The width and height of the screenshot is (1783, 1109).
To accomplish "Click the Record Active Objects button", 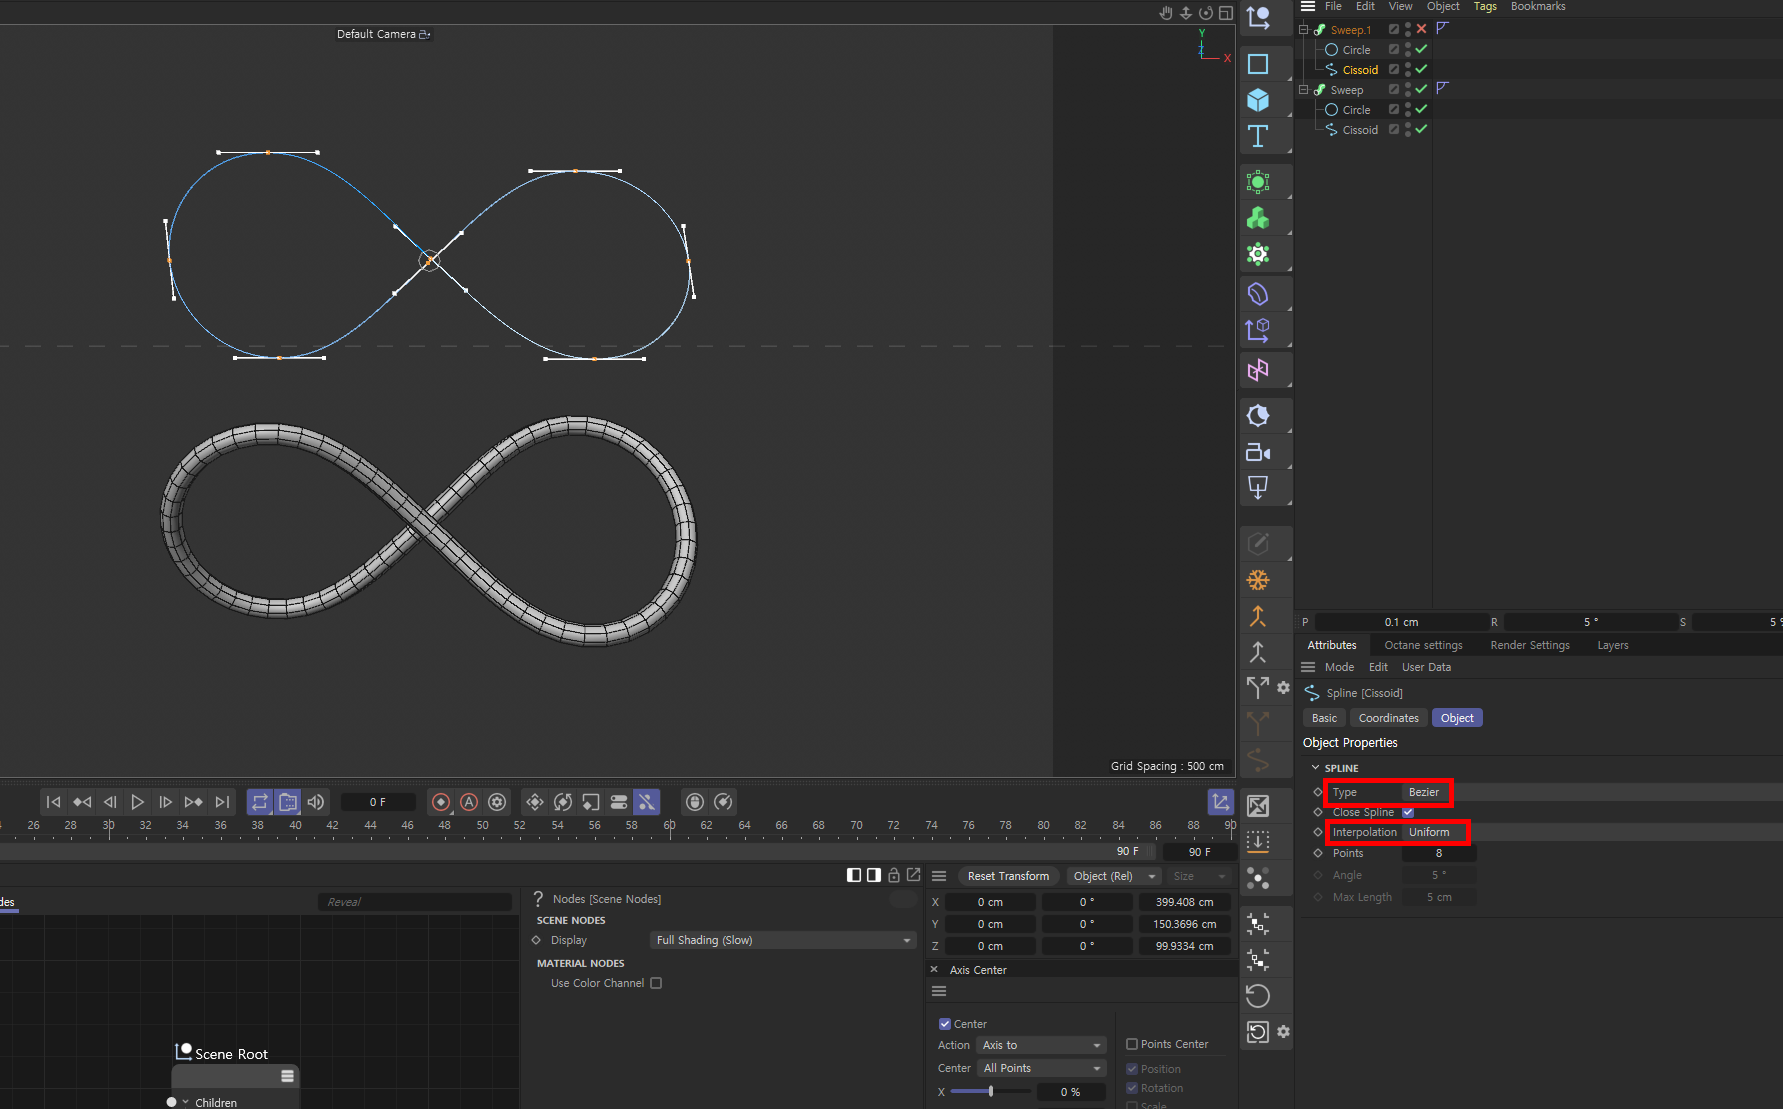I will tap(441, 802).
